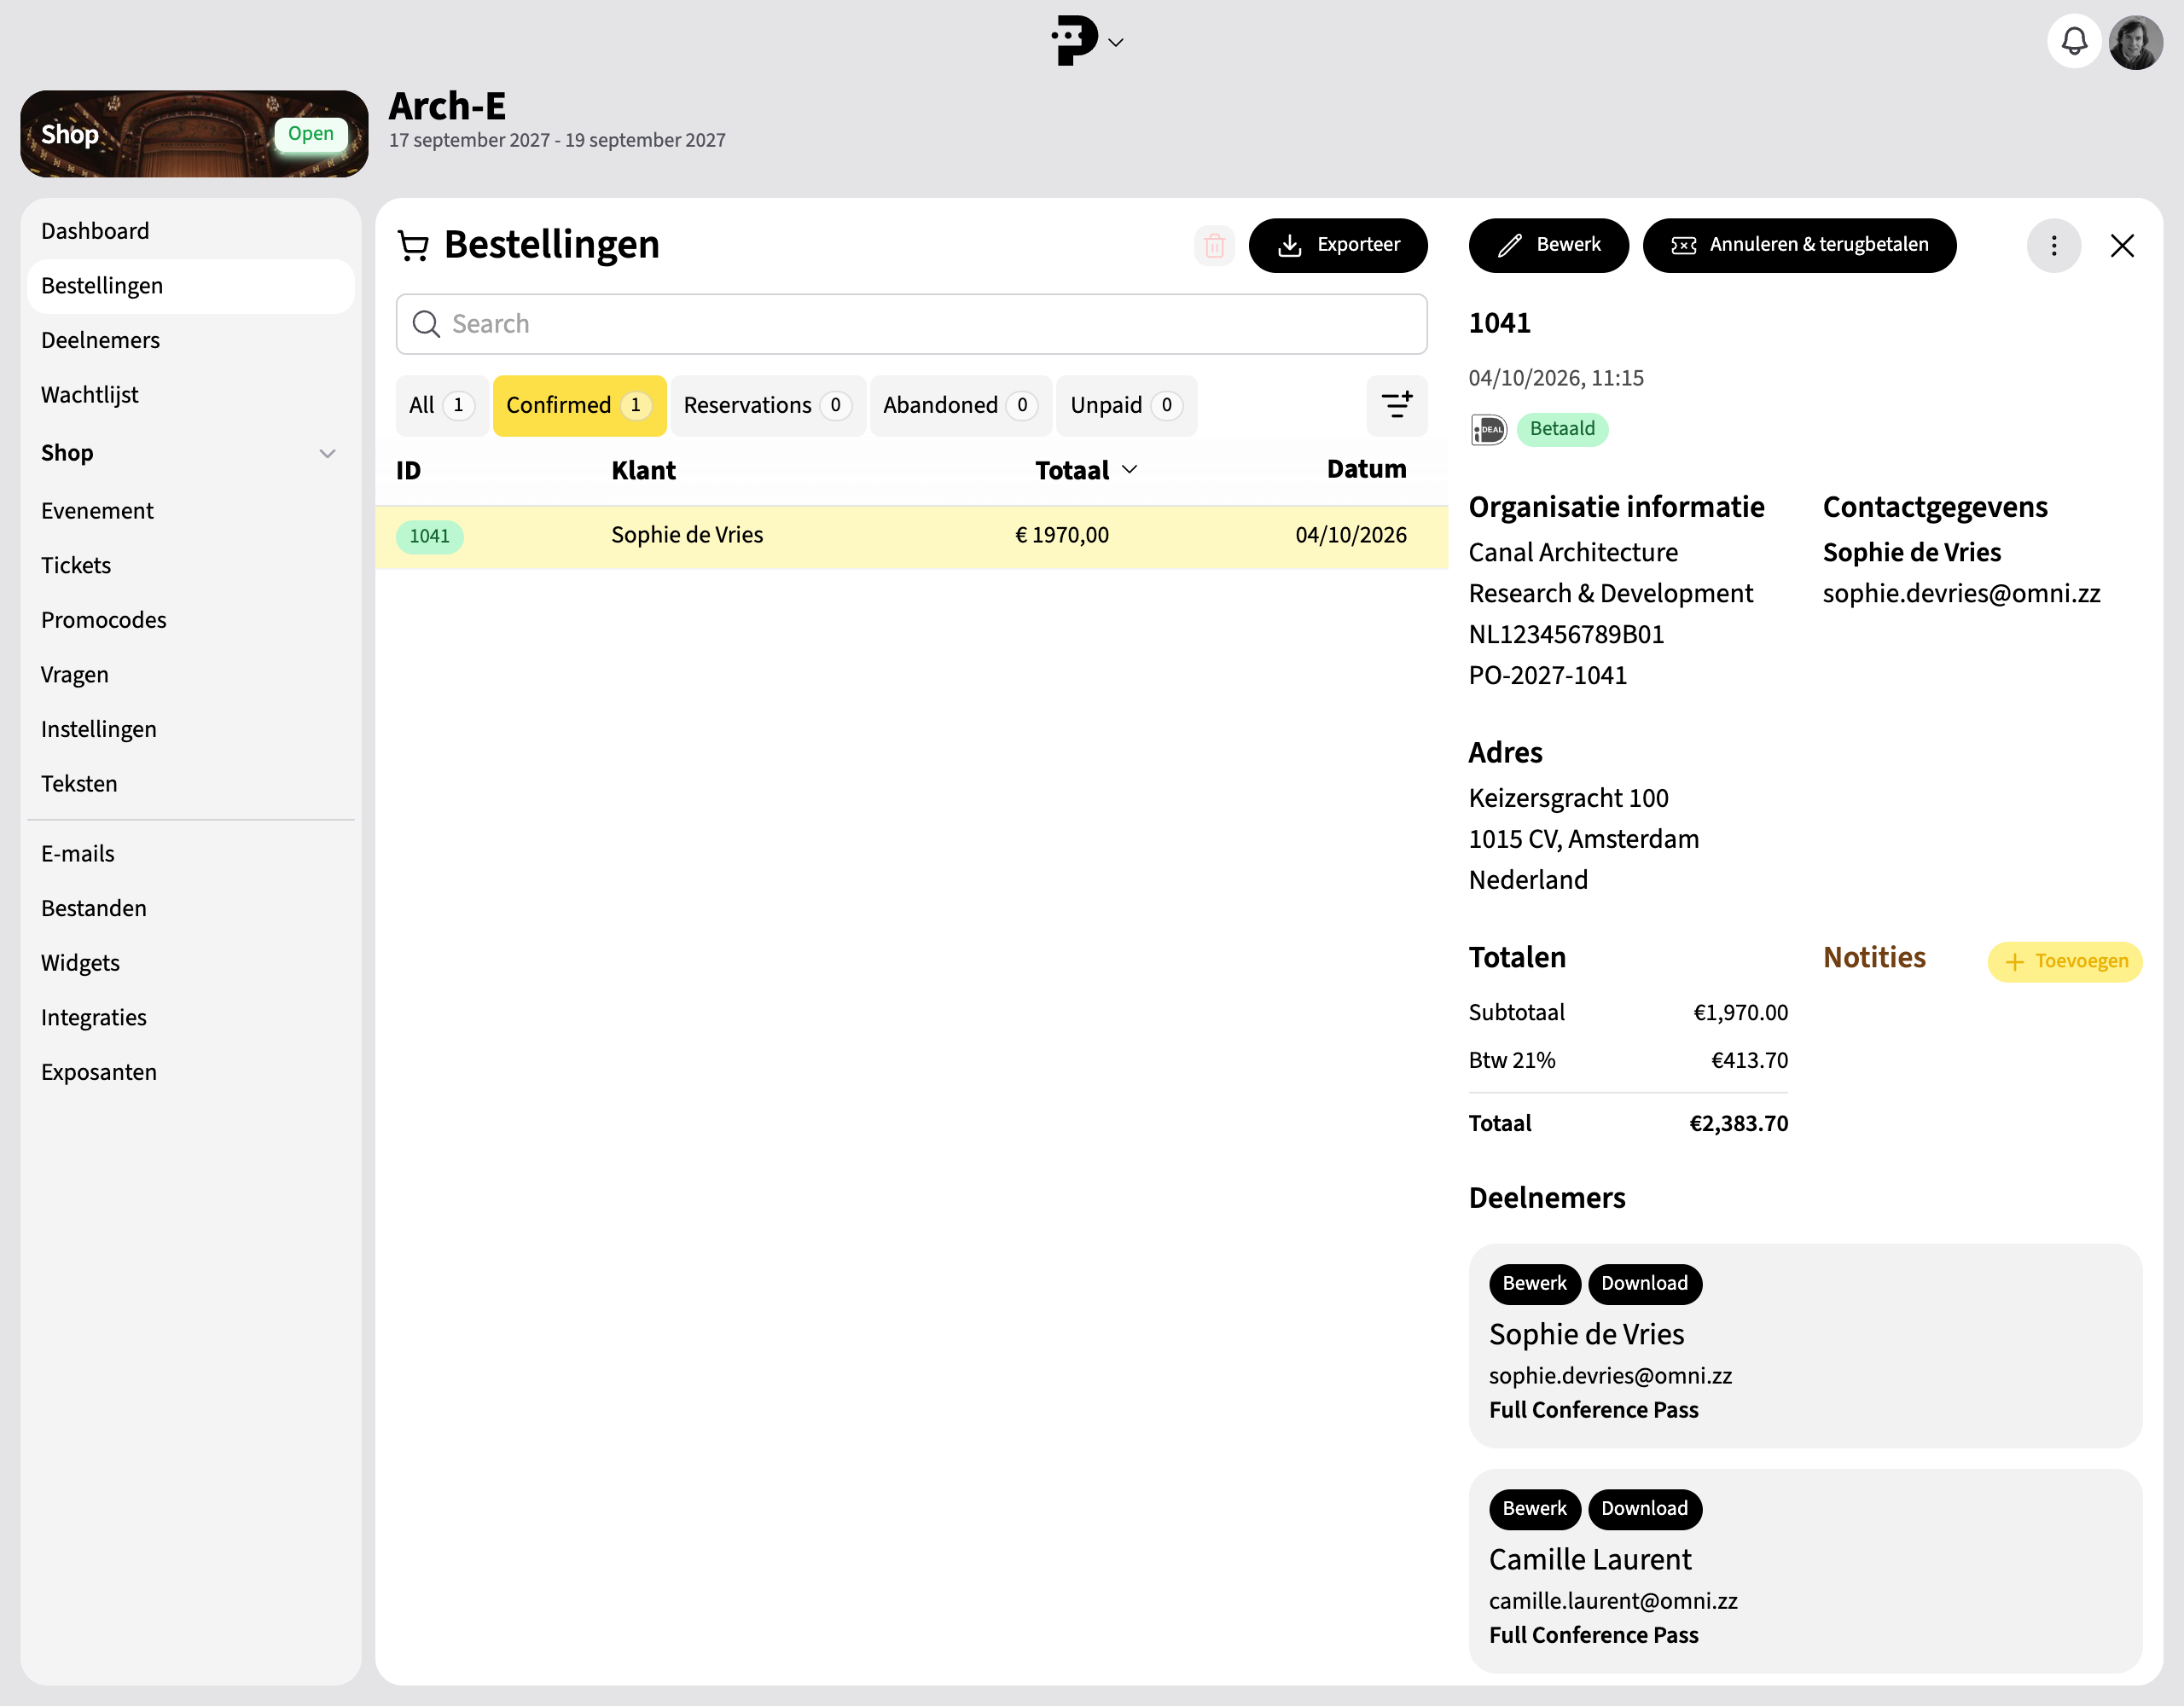Click the P logo at top

pos(1074,41)
